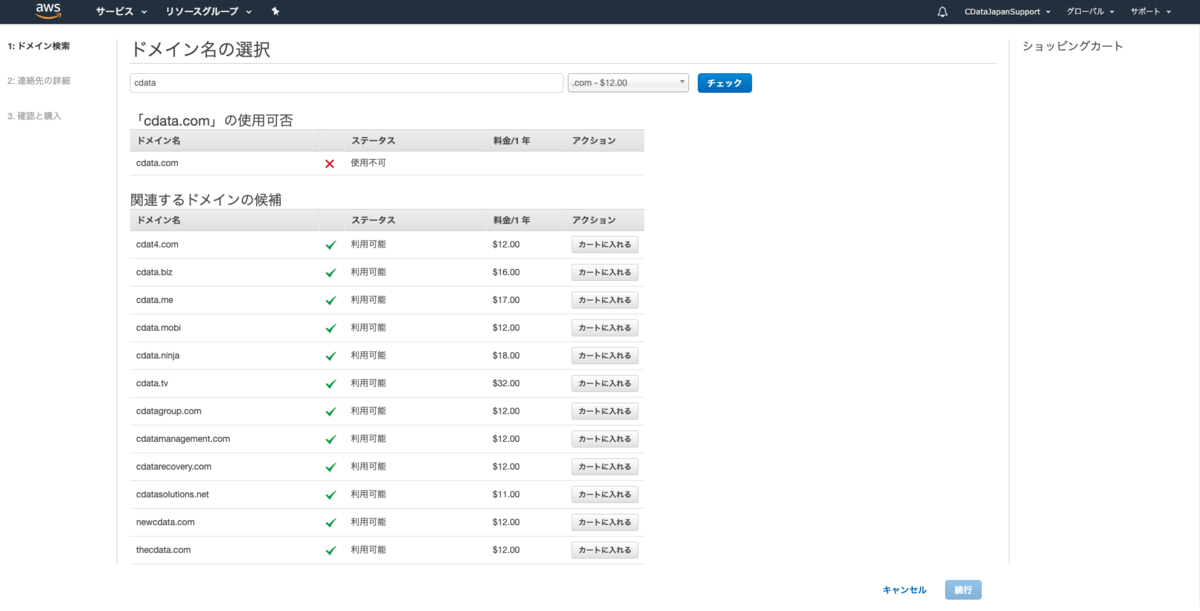Add cdata.tv to cart
The image size is (1200, 611).
coord(605,383)
